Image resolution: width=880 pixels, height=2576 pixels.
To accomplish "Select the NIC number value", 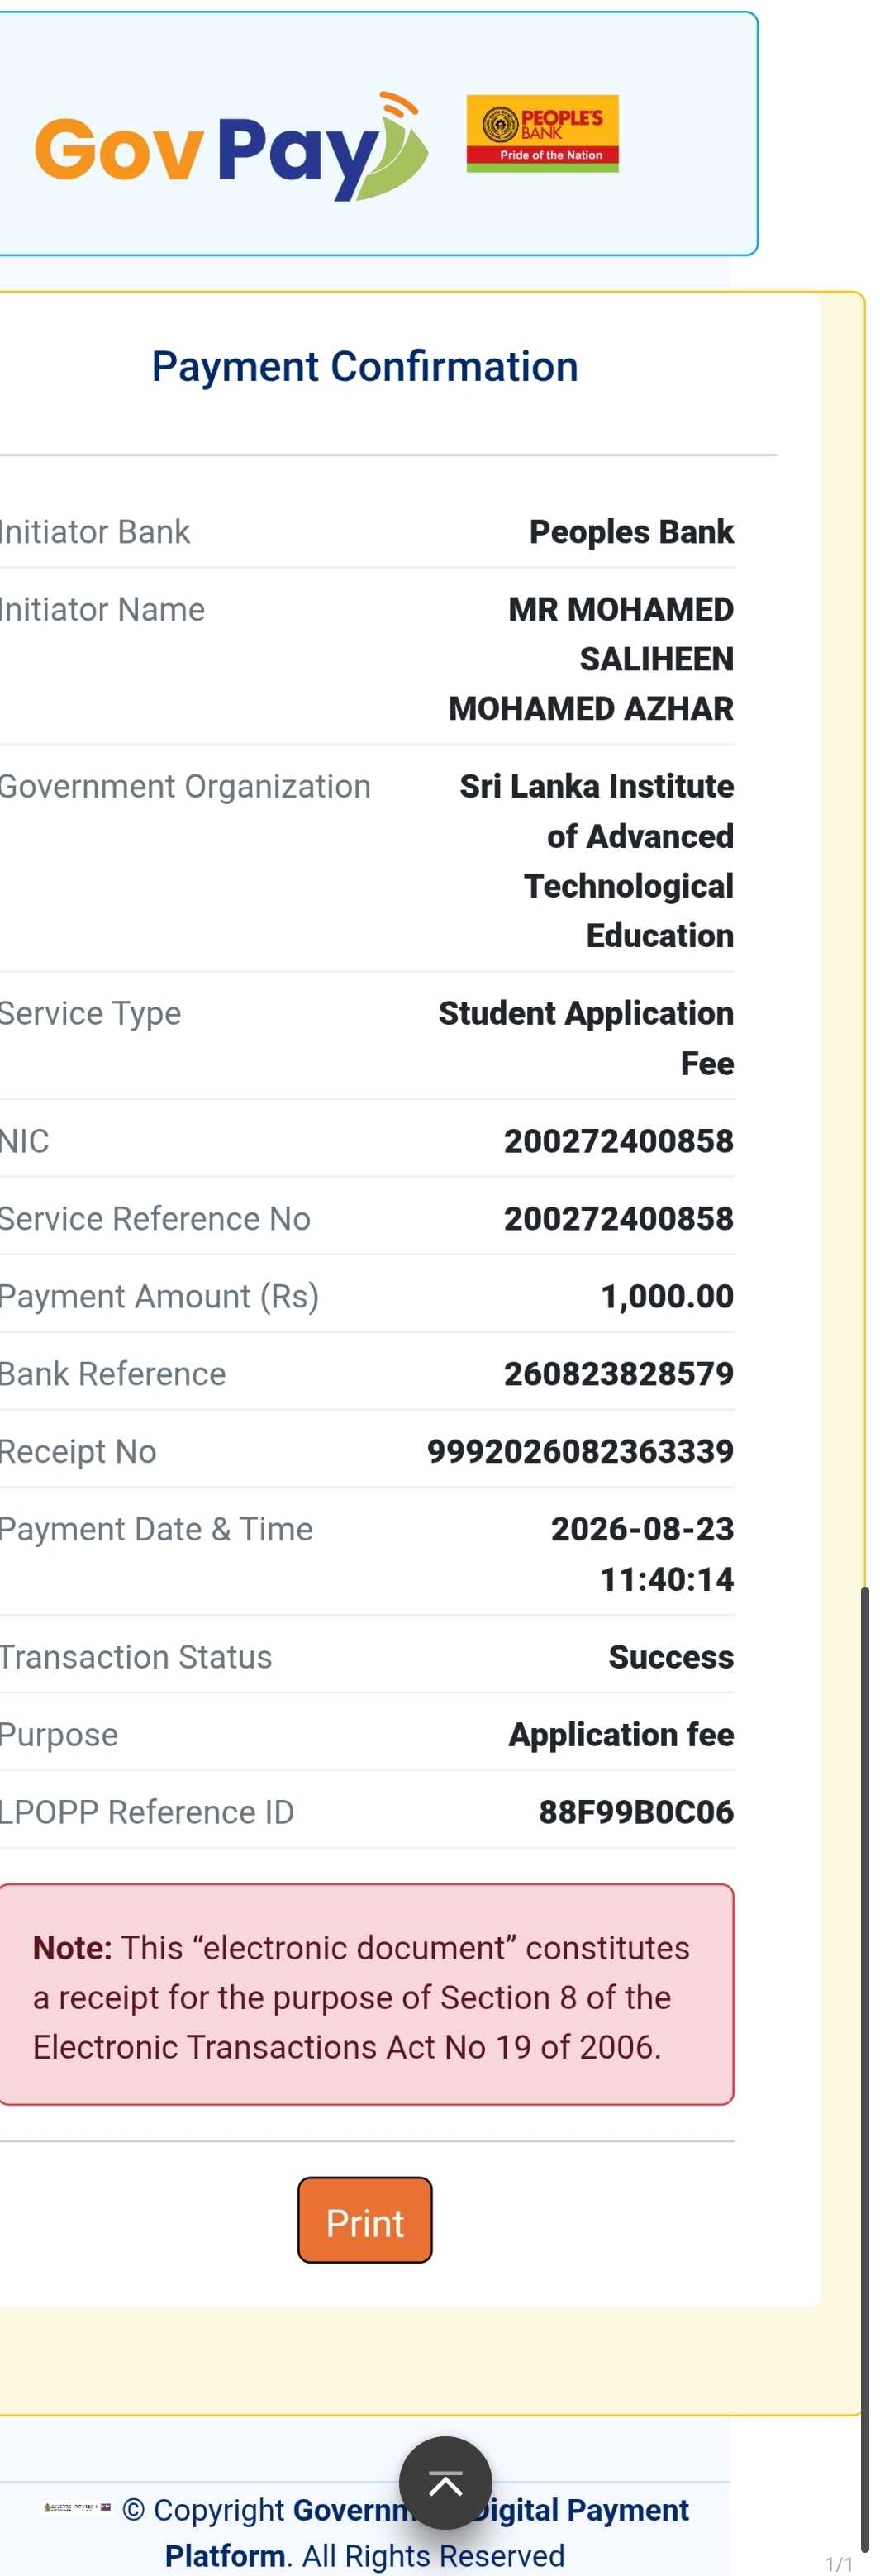I will point(618,1140).
